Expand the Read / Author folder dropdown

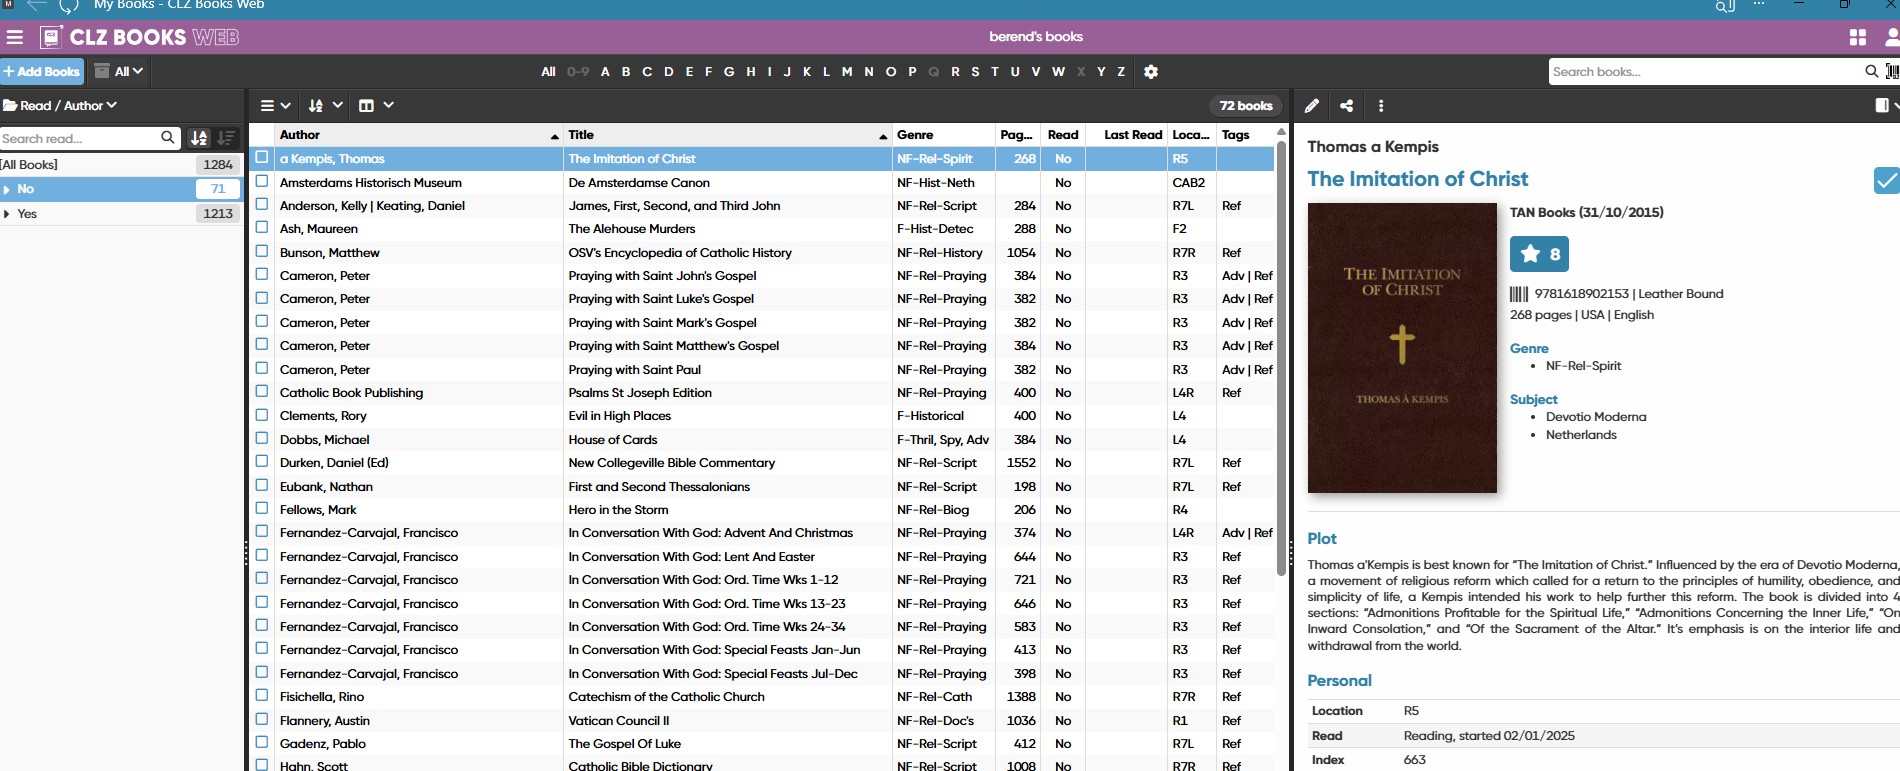point(61,106)
